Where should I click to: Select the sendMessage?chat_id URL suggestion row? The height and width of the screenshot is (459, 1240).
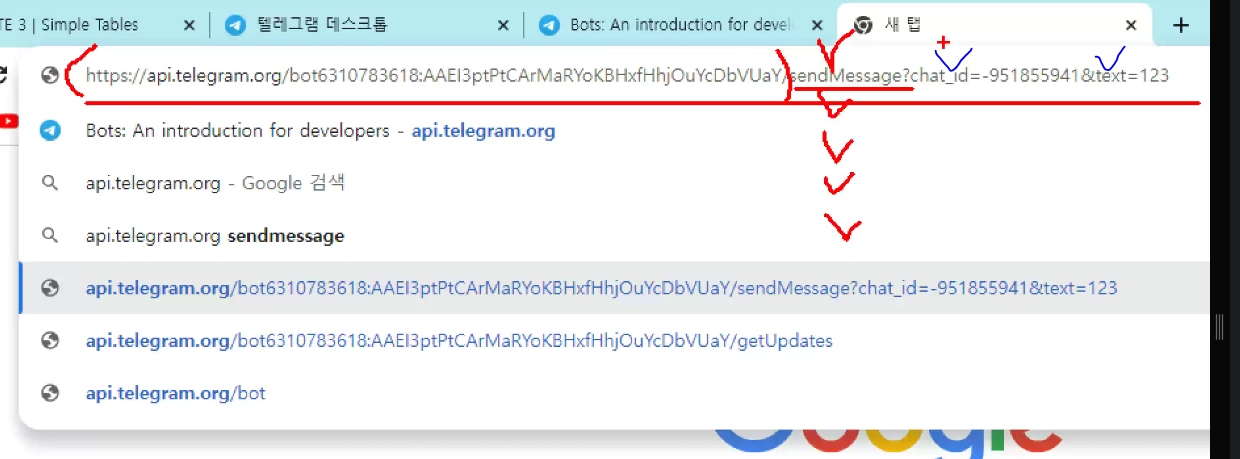tap(614, 288)
